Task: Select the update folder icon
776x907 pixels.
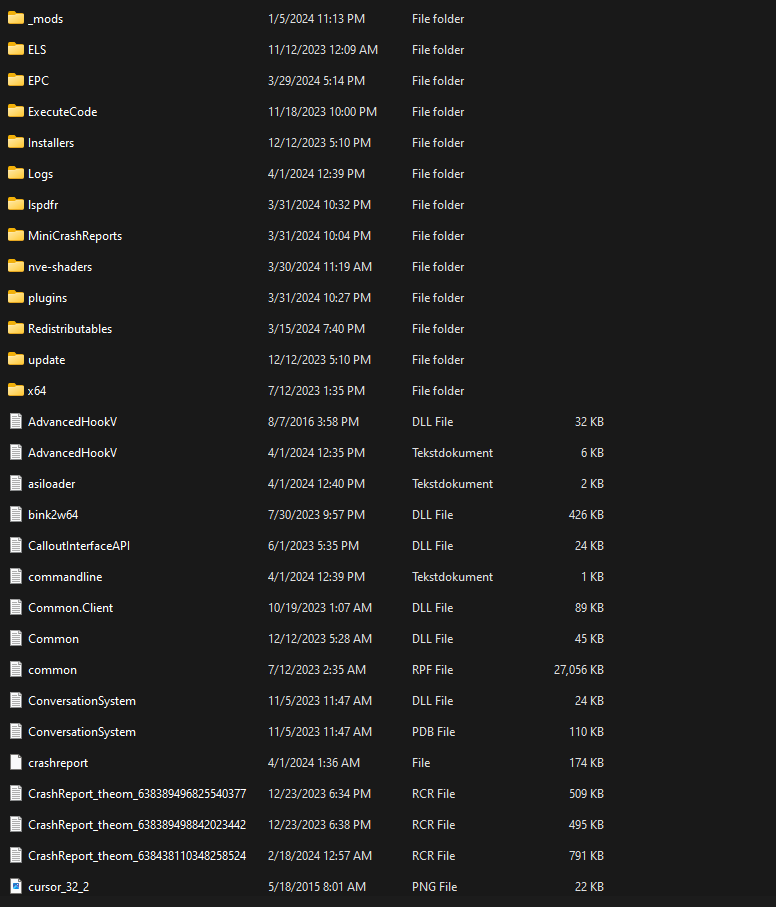Action: point(16,360)
